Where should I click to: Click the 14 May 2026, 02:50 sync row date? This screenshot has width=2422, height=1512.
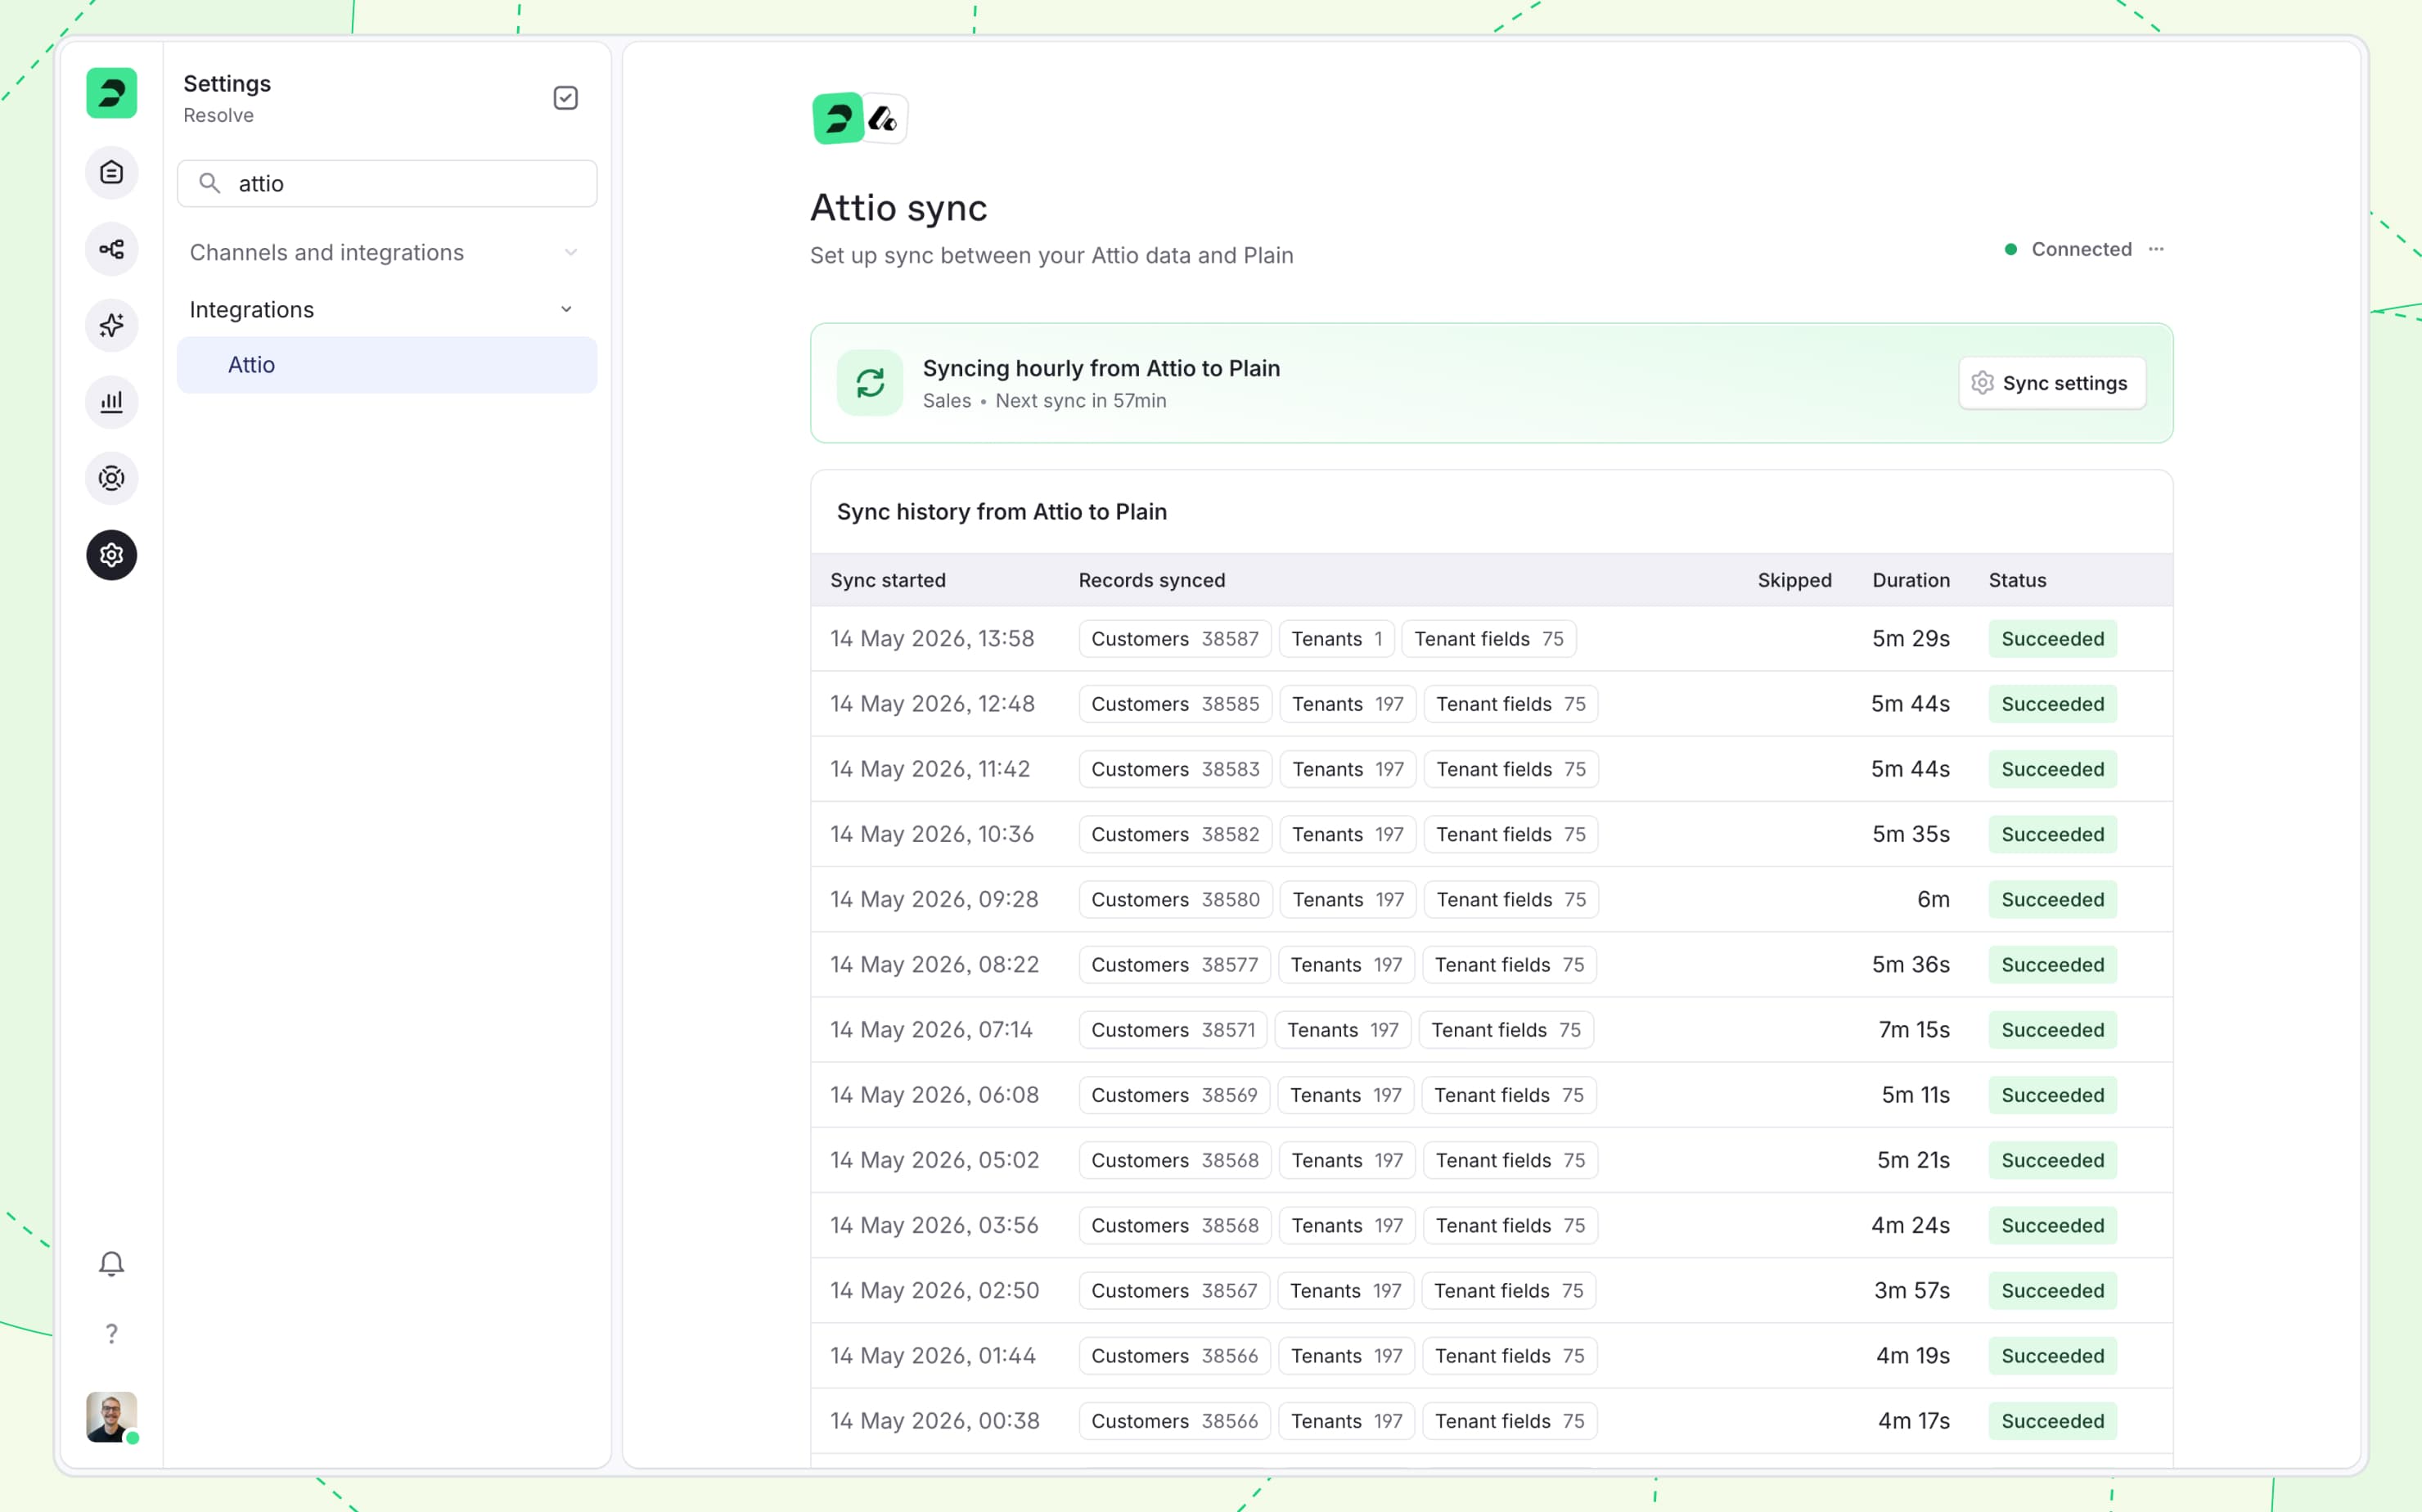point(934,1290)
